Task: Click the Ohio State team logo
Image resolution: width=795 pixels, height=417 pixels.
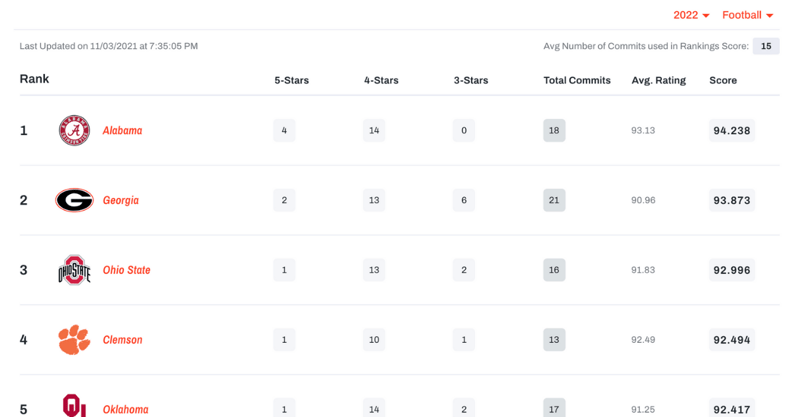Action: click(75, 270)
